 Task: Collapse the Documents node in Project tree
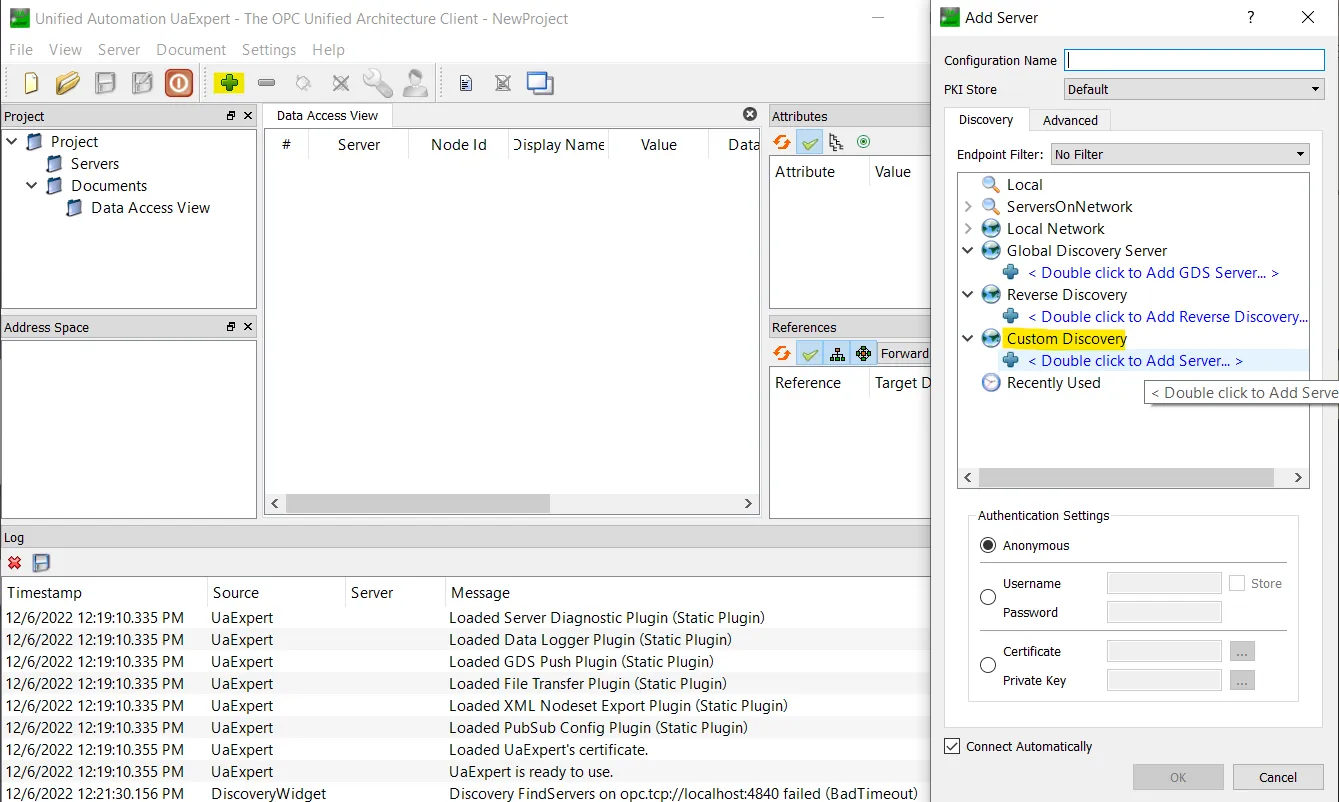point(31,186)
